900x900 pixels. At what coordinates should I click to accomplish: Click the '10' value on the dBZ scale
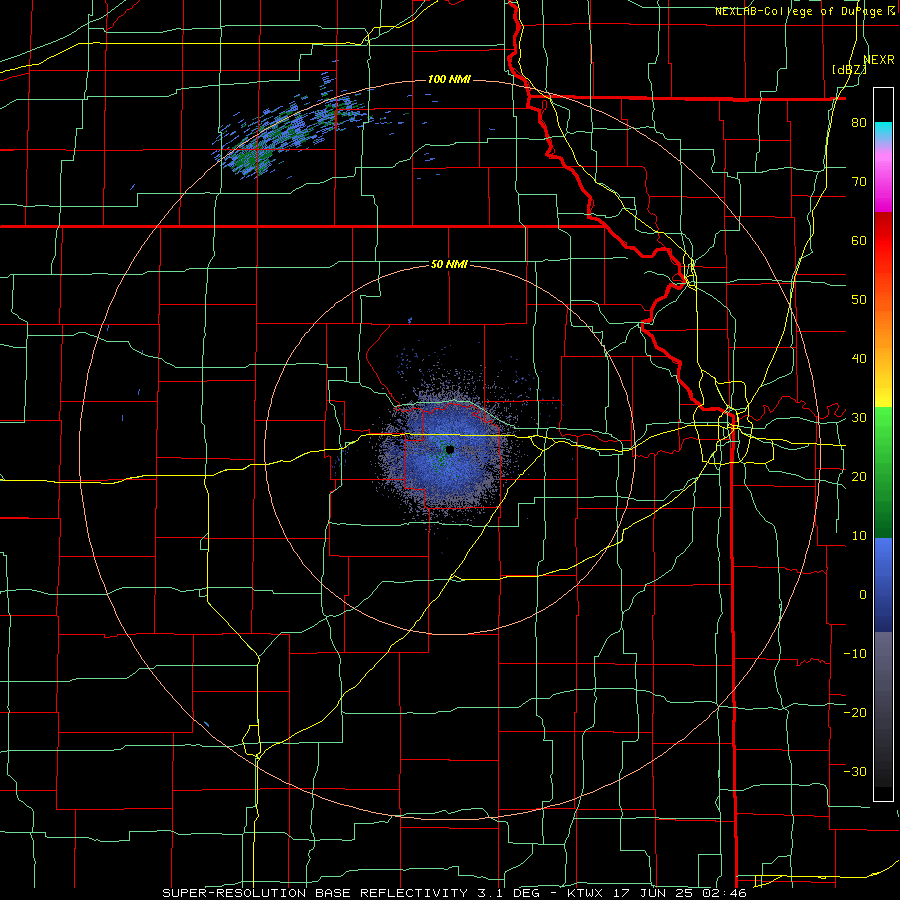click(x=859, y=536)
